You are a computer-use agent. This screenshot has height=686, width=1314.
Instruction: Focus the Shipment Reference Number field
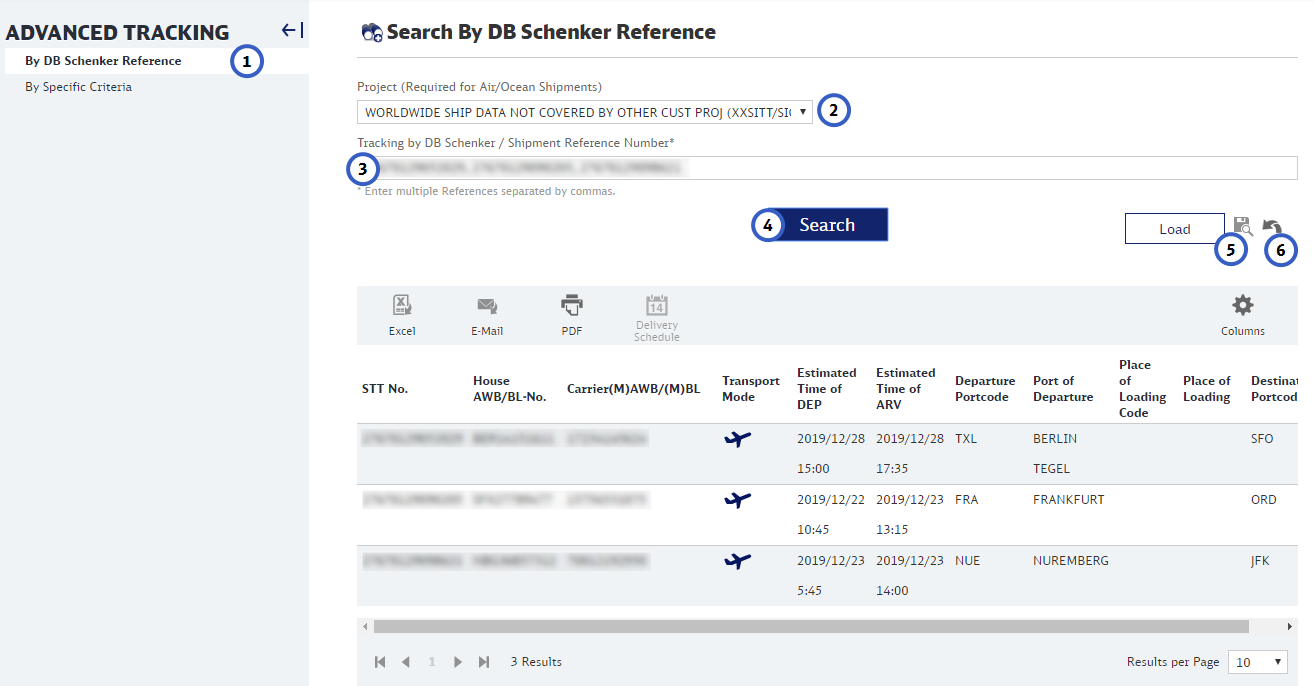827,168
